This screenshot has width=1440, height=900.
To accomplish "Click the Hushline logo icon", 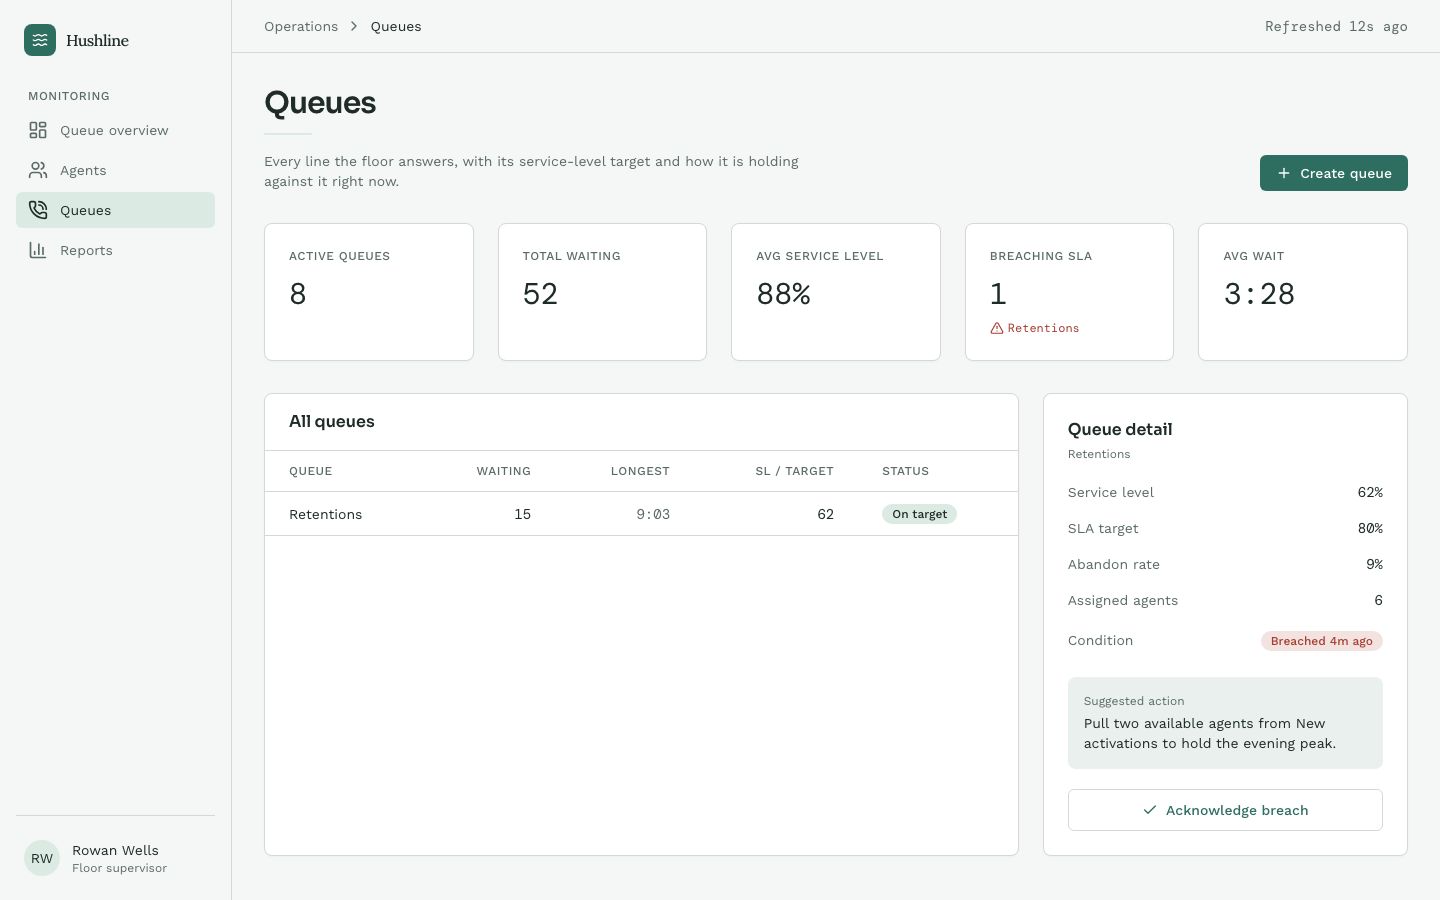I will click(40, 40).
